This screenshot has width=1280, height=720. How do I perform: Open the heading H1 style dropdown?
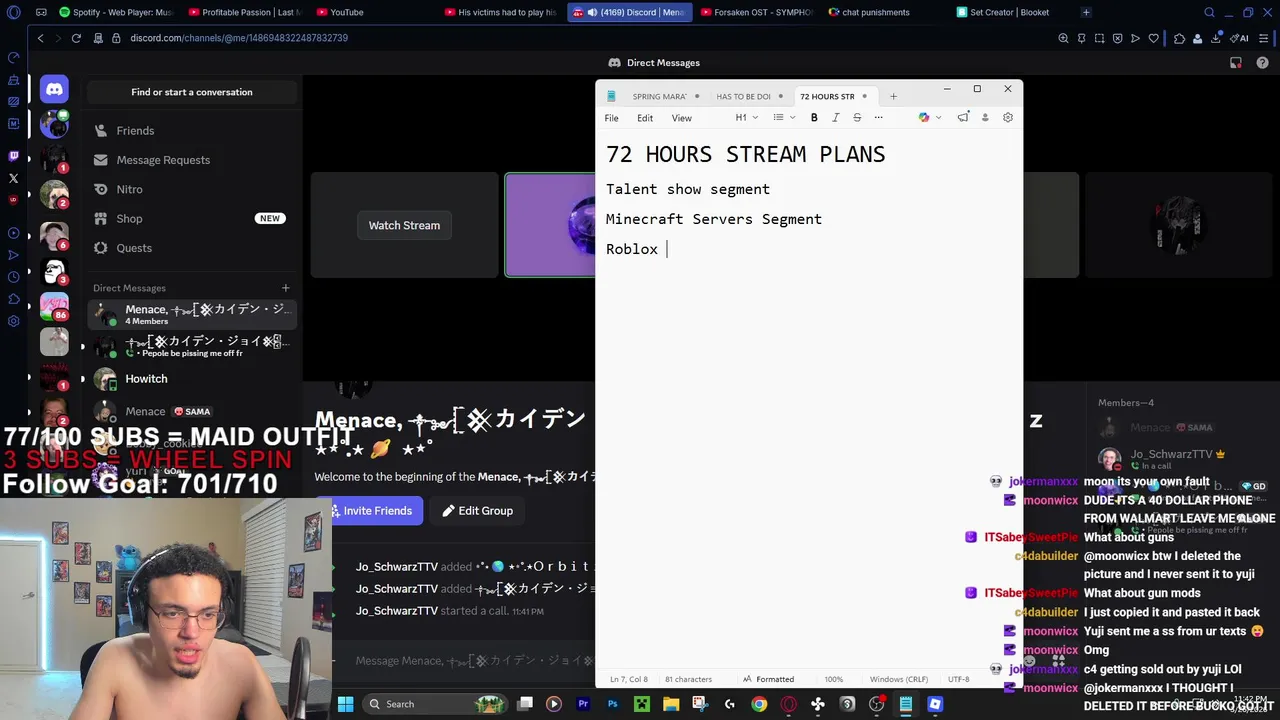[747, 118]
